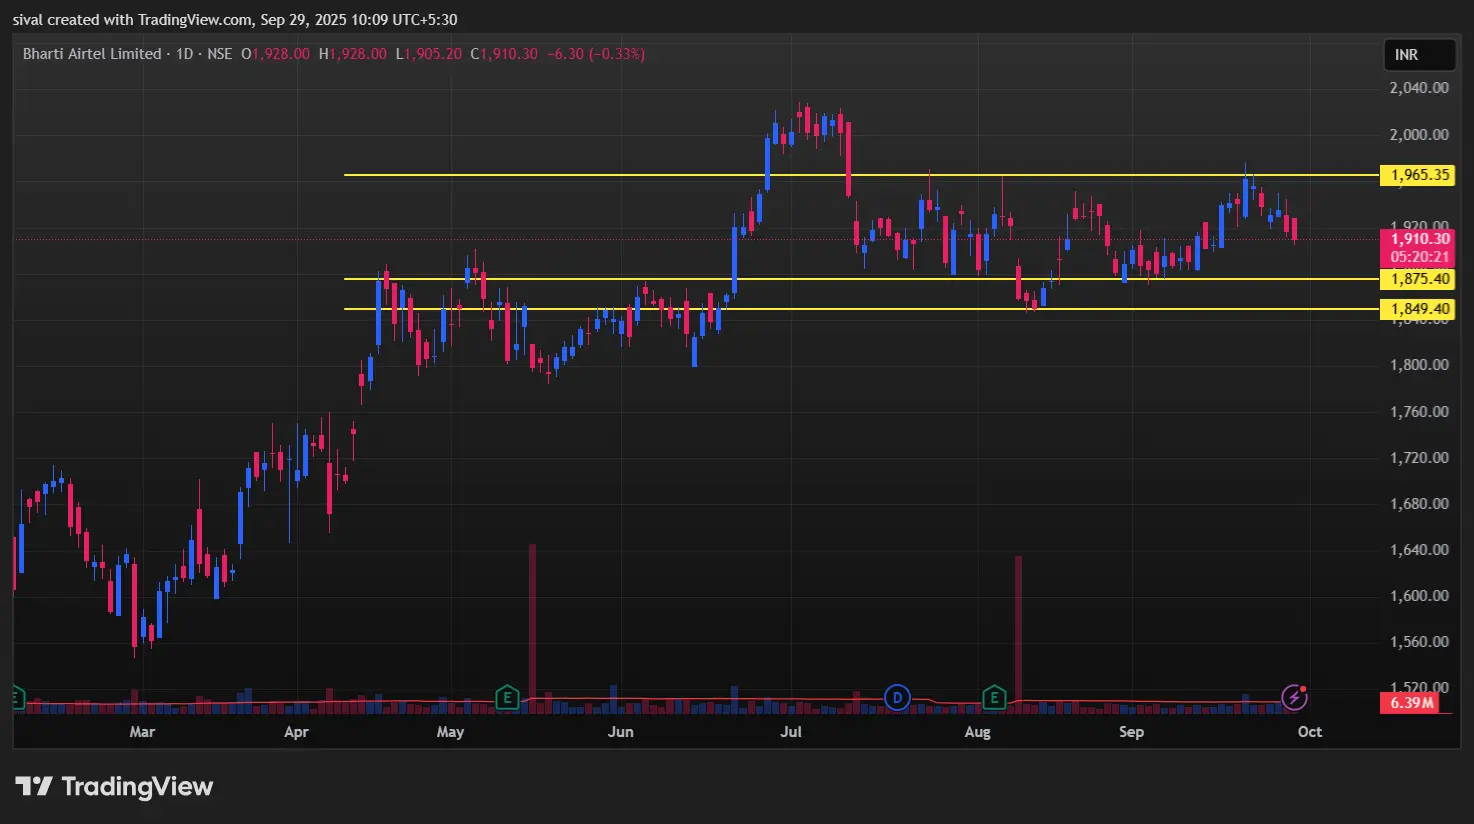Screen dimensions: 1474x824
Task: Click the red 1,910.30 current price label
Action: [1418, 239]
